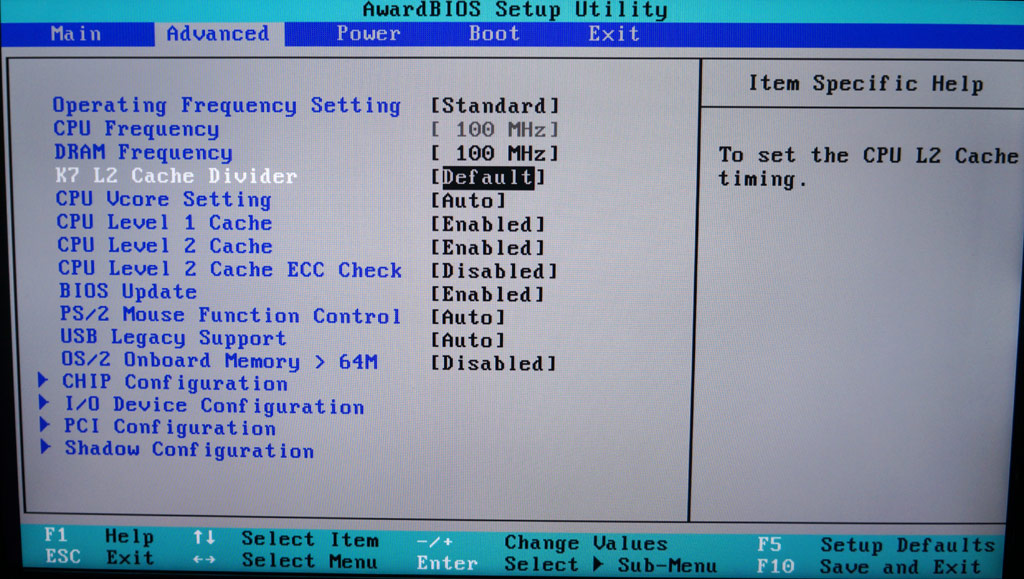1024x579 pixels.
Task: Click the F5 Setup Defaults hint
Action: coord(876,544)
